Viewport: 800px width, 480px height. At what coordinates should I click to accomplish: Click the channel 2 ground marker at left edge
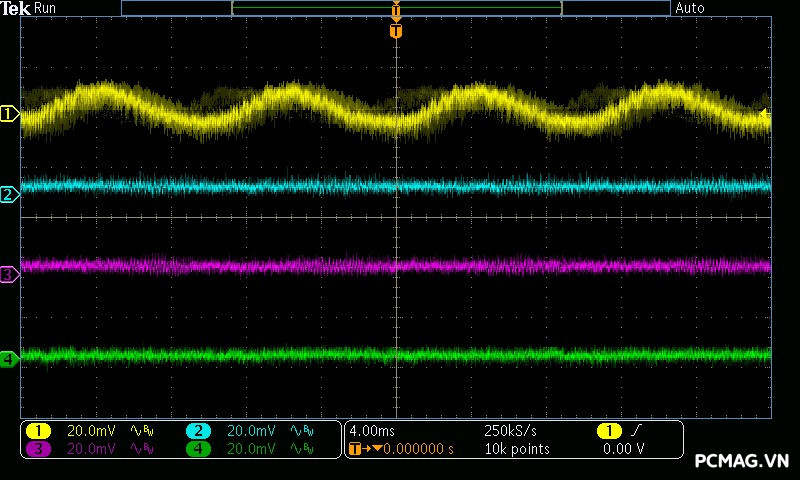point(9,195)
